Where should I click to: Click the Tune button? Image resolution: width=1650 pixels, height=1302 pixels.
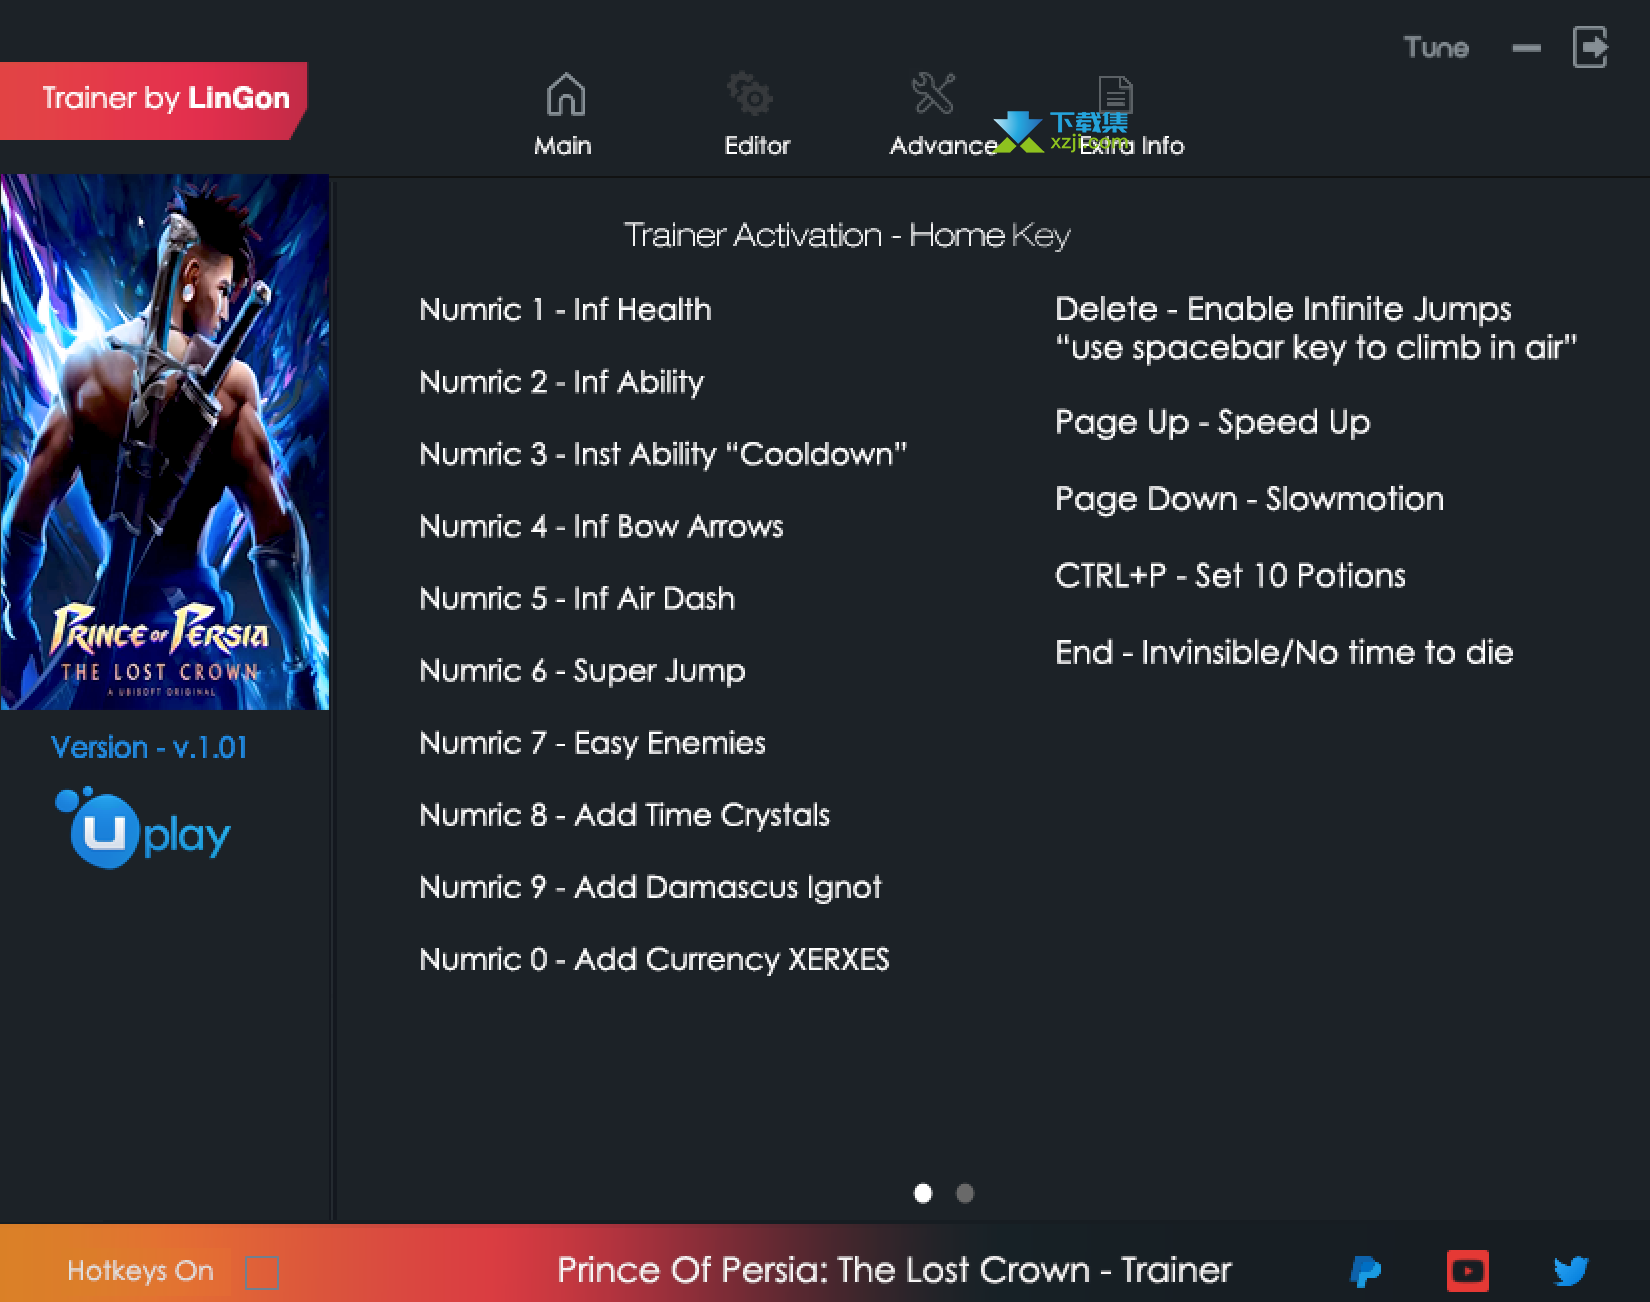[1436, 47]
